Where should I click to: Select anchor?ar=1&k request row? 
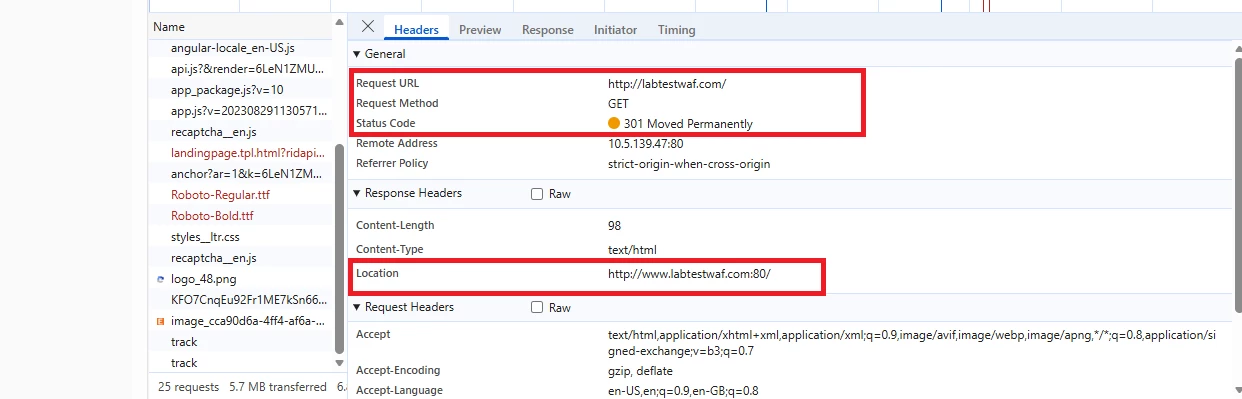239,174
